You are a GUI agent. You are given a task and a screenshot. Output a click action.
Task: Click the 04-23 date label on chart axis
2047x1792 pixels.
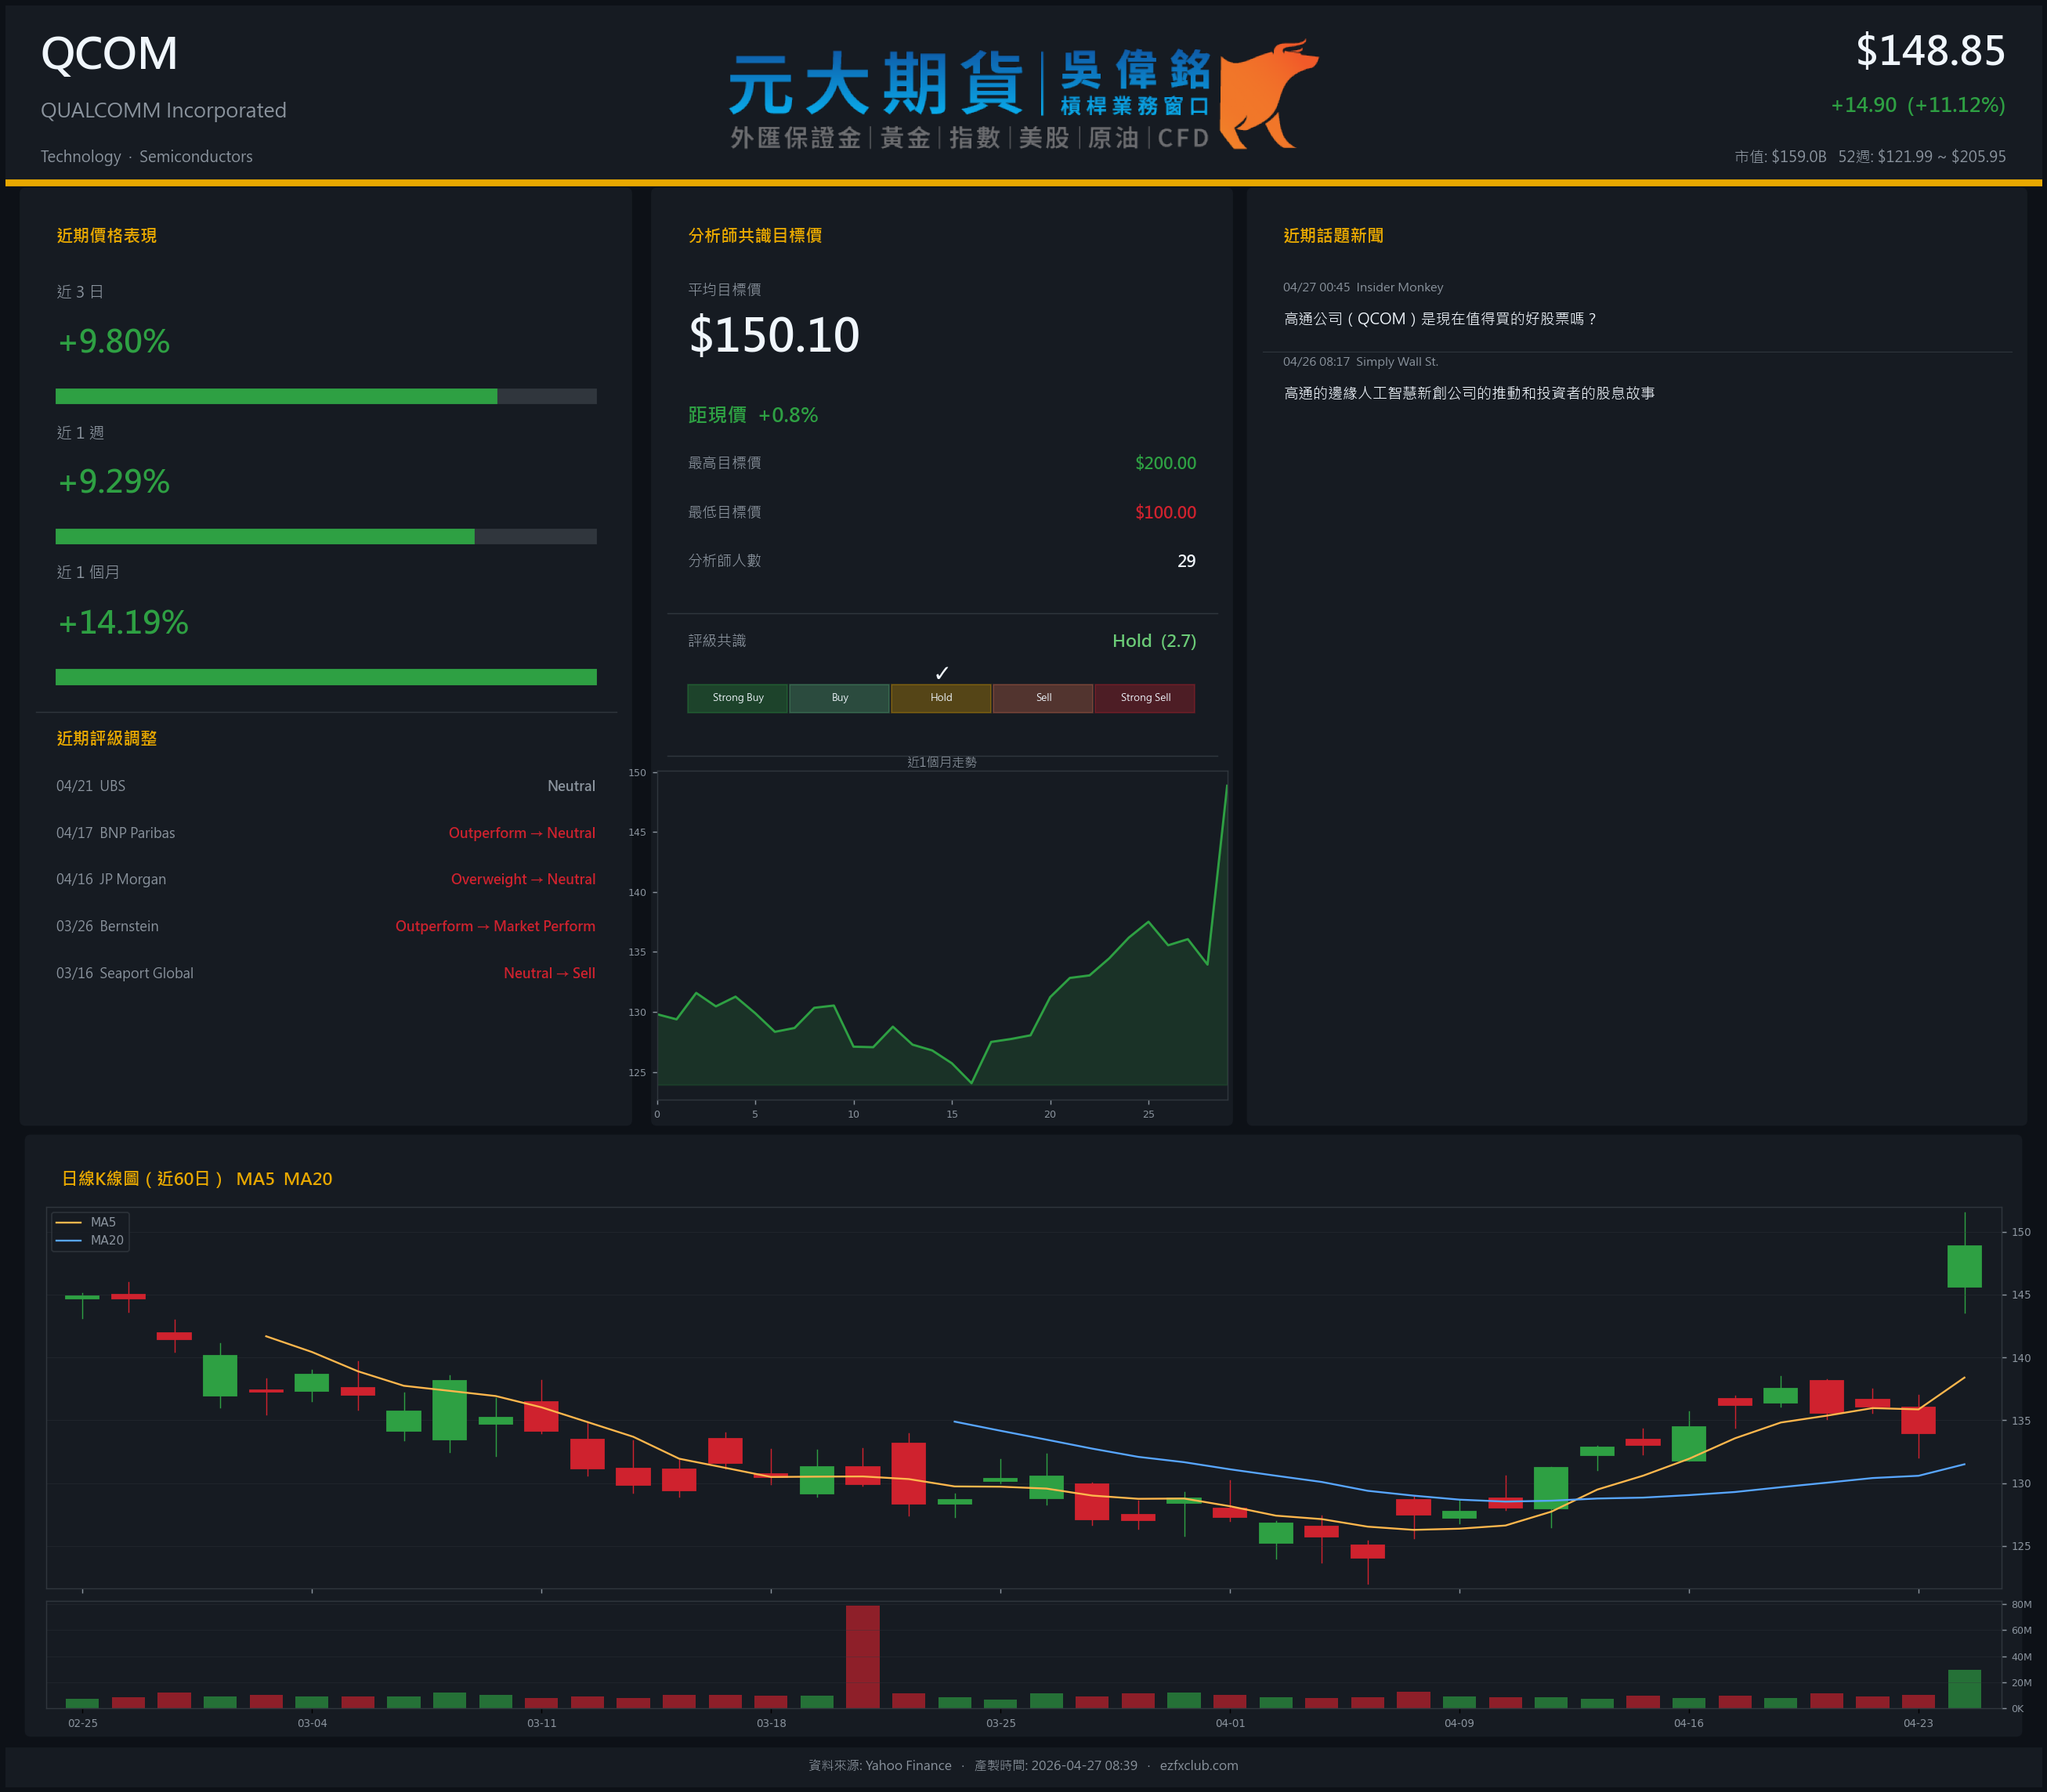click(1918, 1723)
